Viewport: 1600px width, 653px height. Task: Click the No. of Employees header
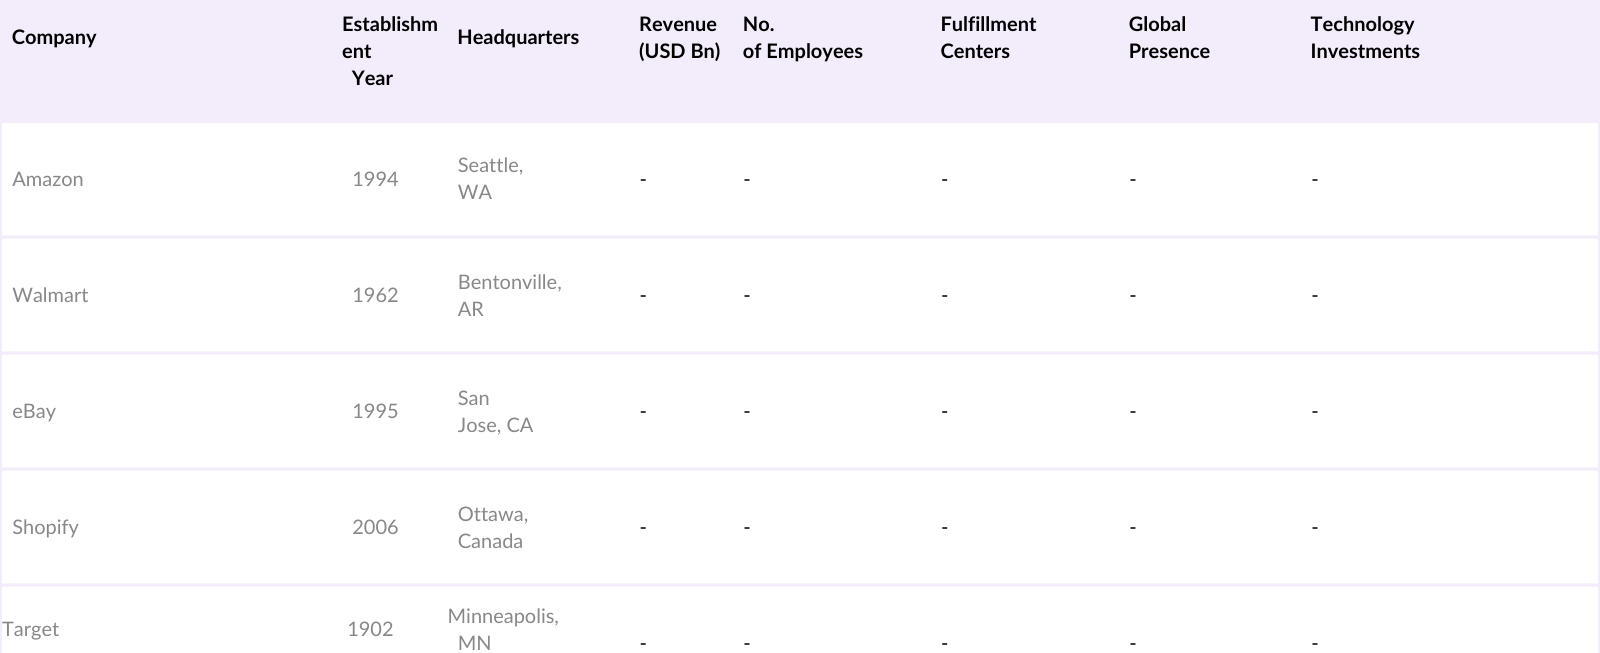(802, 38)
